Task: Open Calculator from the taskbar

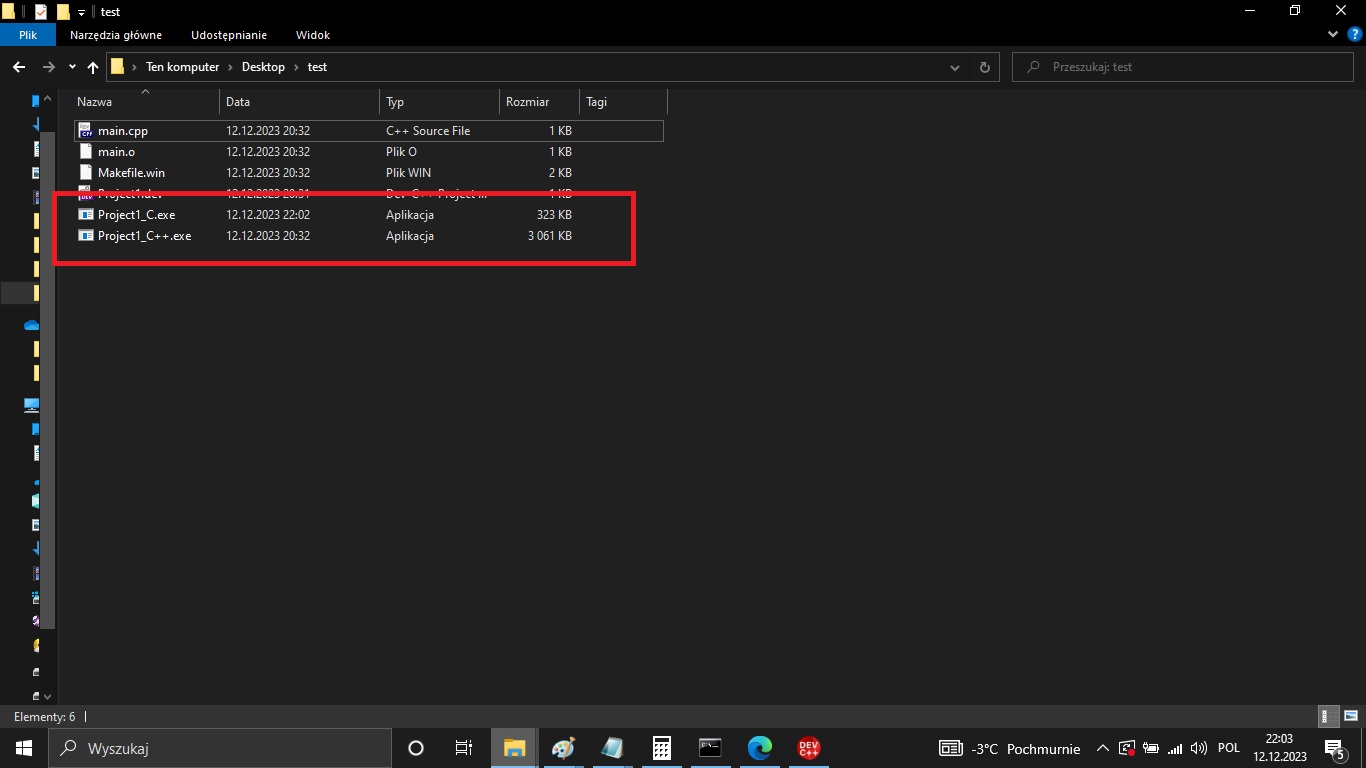Action: (661, 748)
